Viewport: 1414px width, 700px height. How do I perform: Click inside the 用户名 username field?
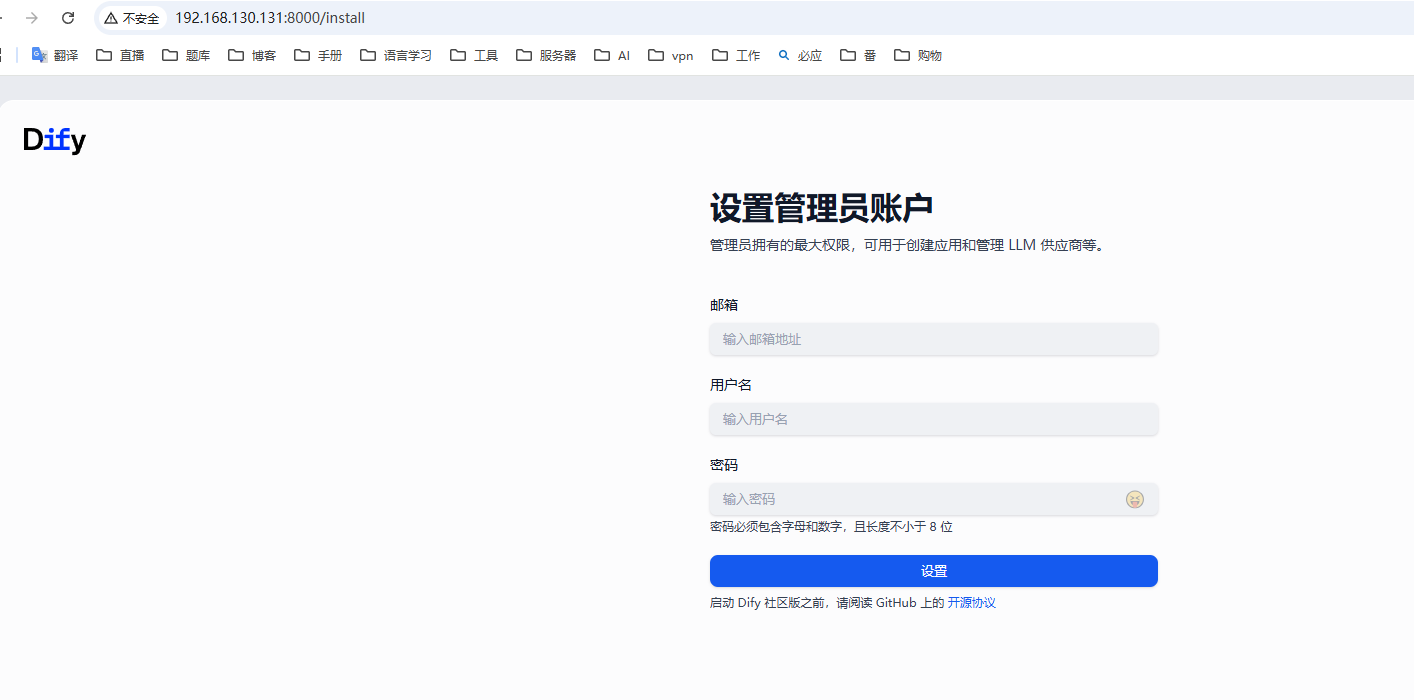point(933,419)
